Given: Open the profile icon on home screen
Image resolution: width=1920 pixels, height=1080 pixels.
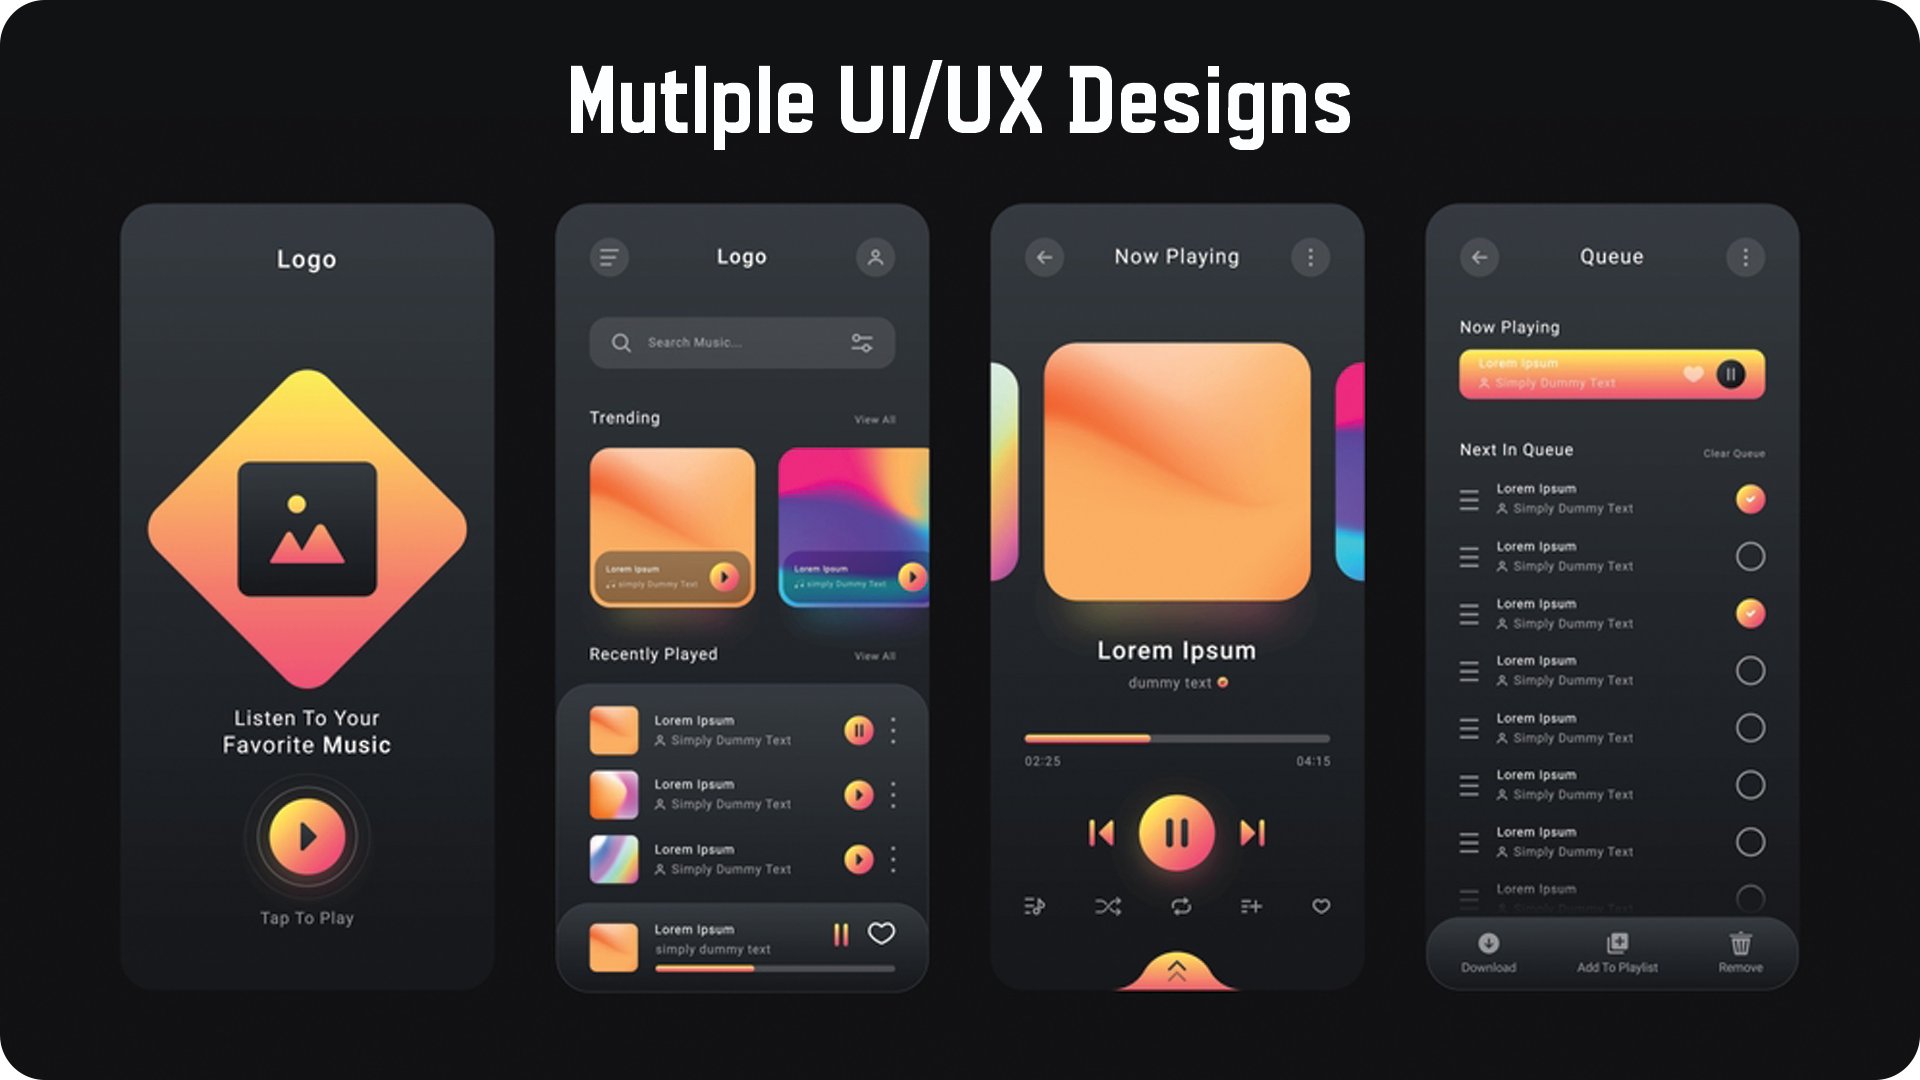Looking at the screenshot, I should click(877, 256).
